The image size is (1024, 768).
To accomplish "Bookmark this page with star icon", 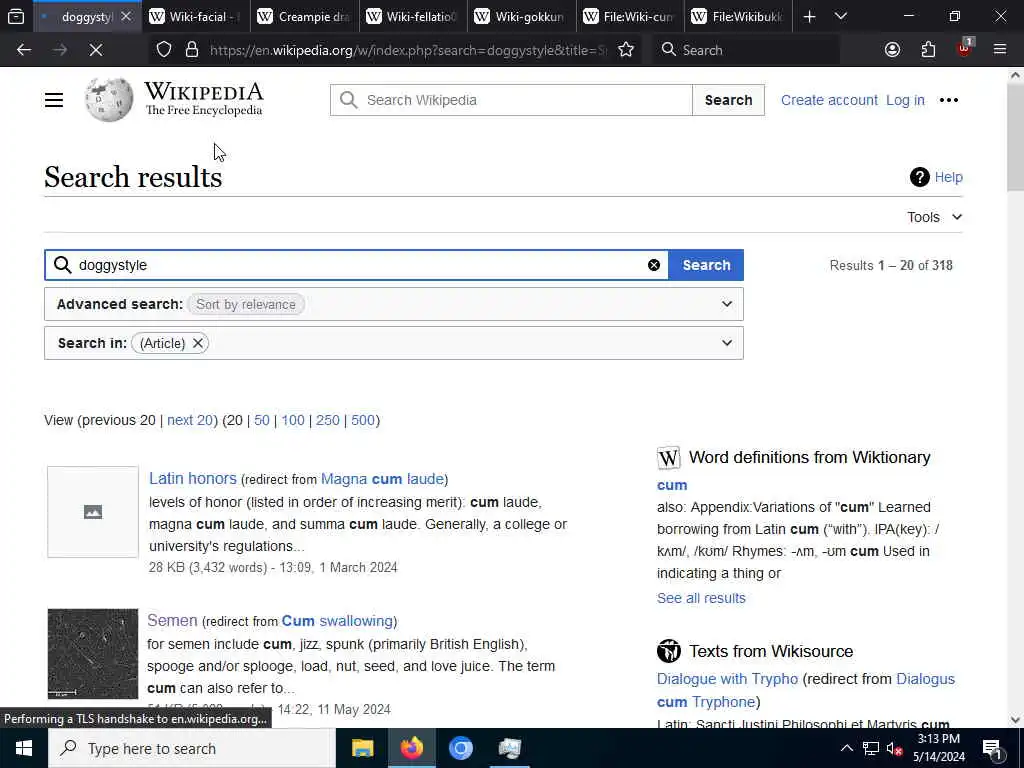I will pos(626,50).
